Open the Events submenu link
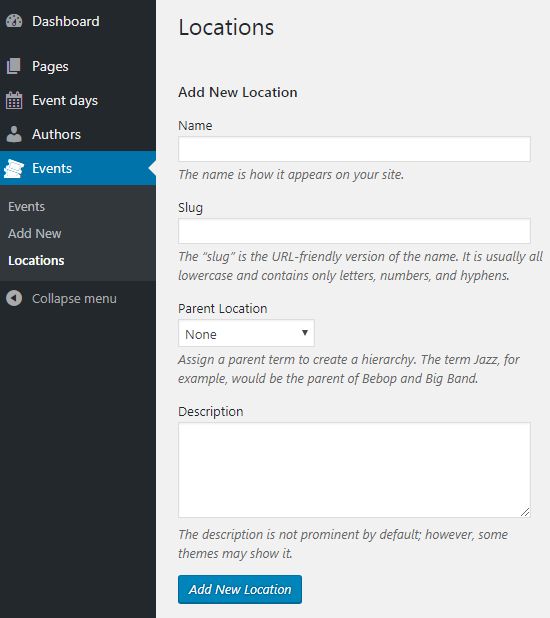Viewport: 550px width, 618px height. (x=27, y=207)
